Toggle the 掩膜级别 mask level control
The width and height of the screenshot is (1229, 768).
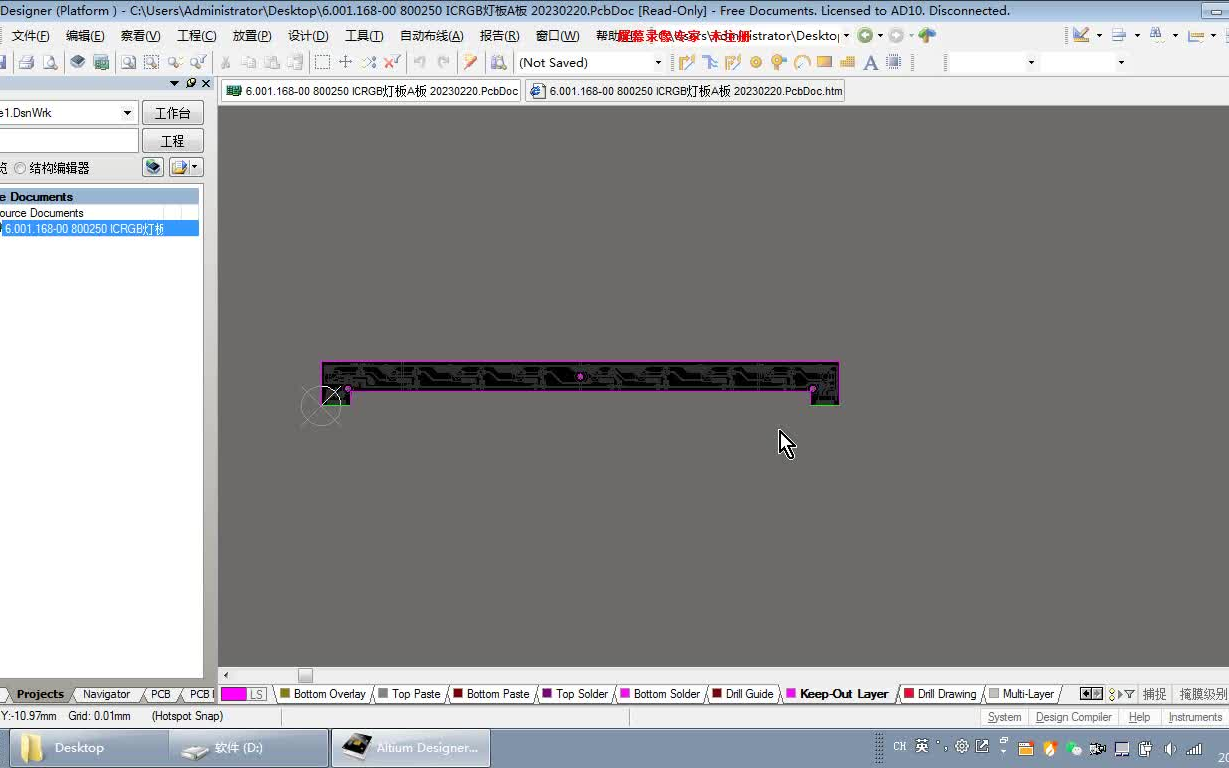[x=1202, y=693]
